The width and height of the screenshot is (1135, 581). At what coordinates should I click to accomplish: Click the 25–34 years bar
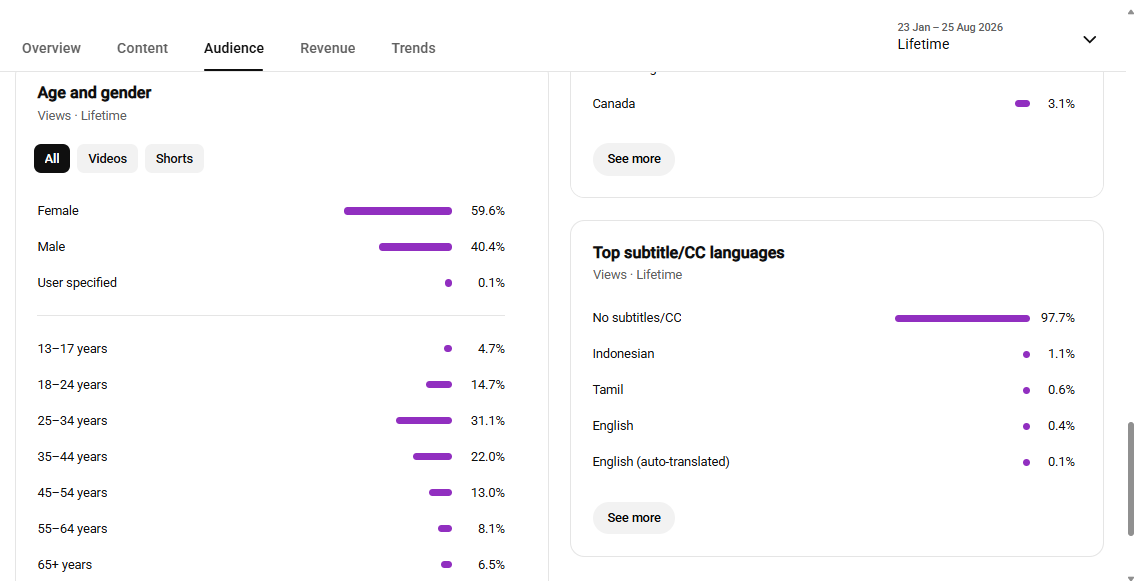click(424, 421)
